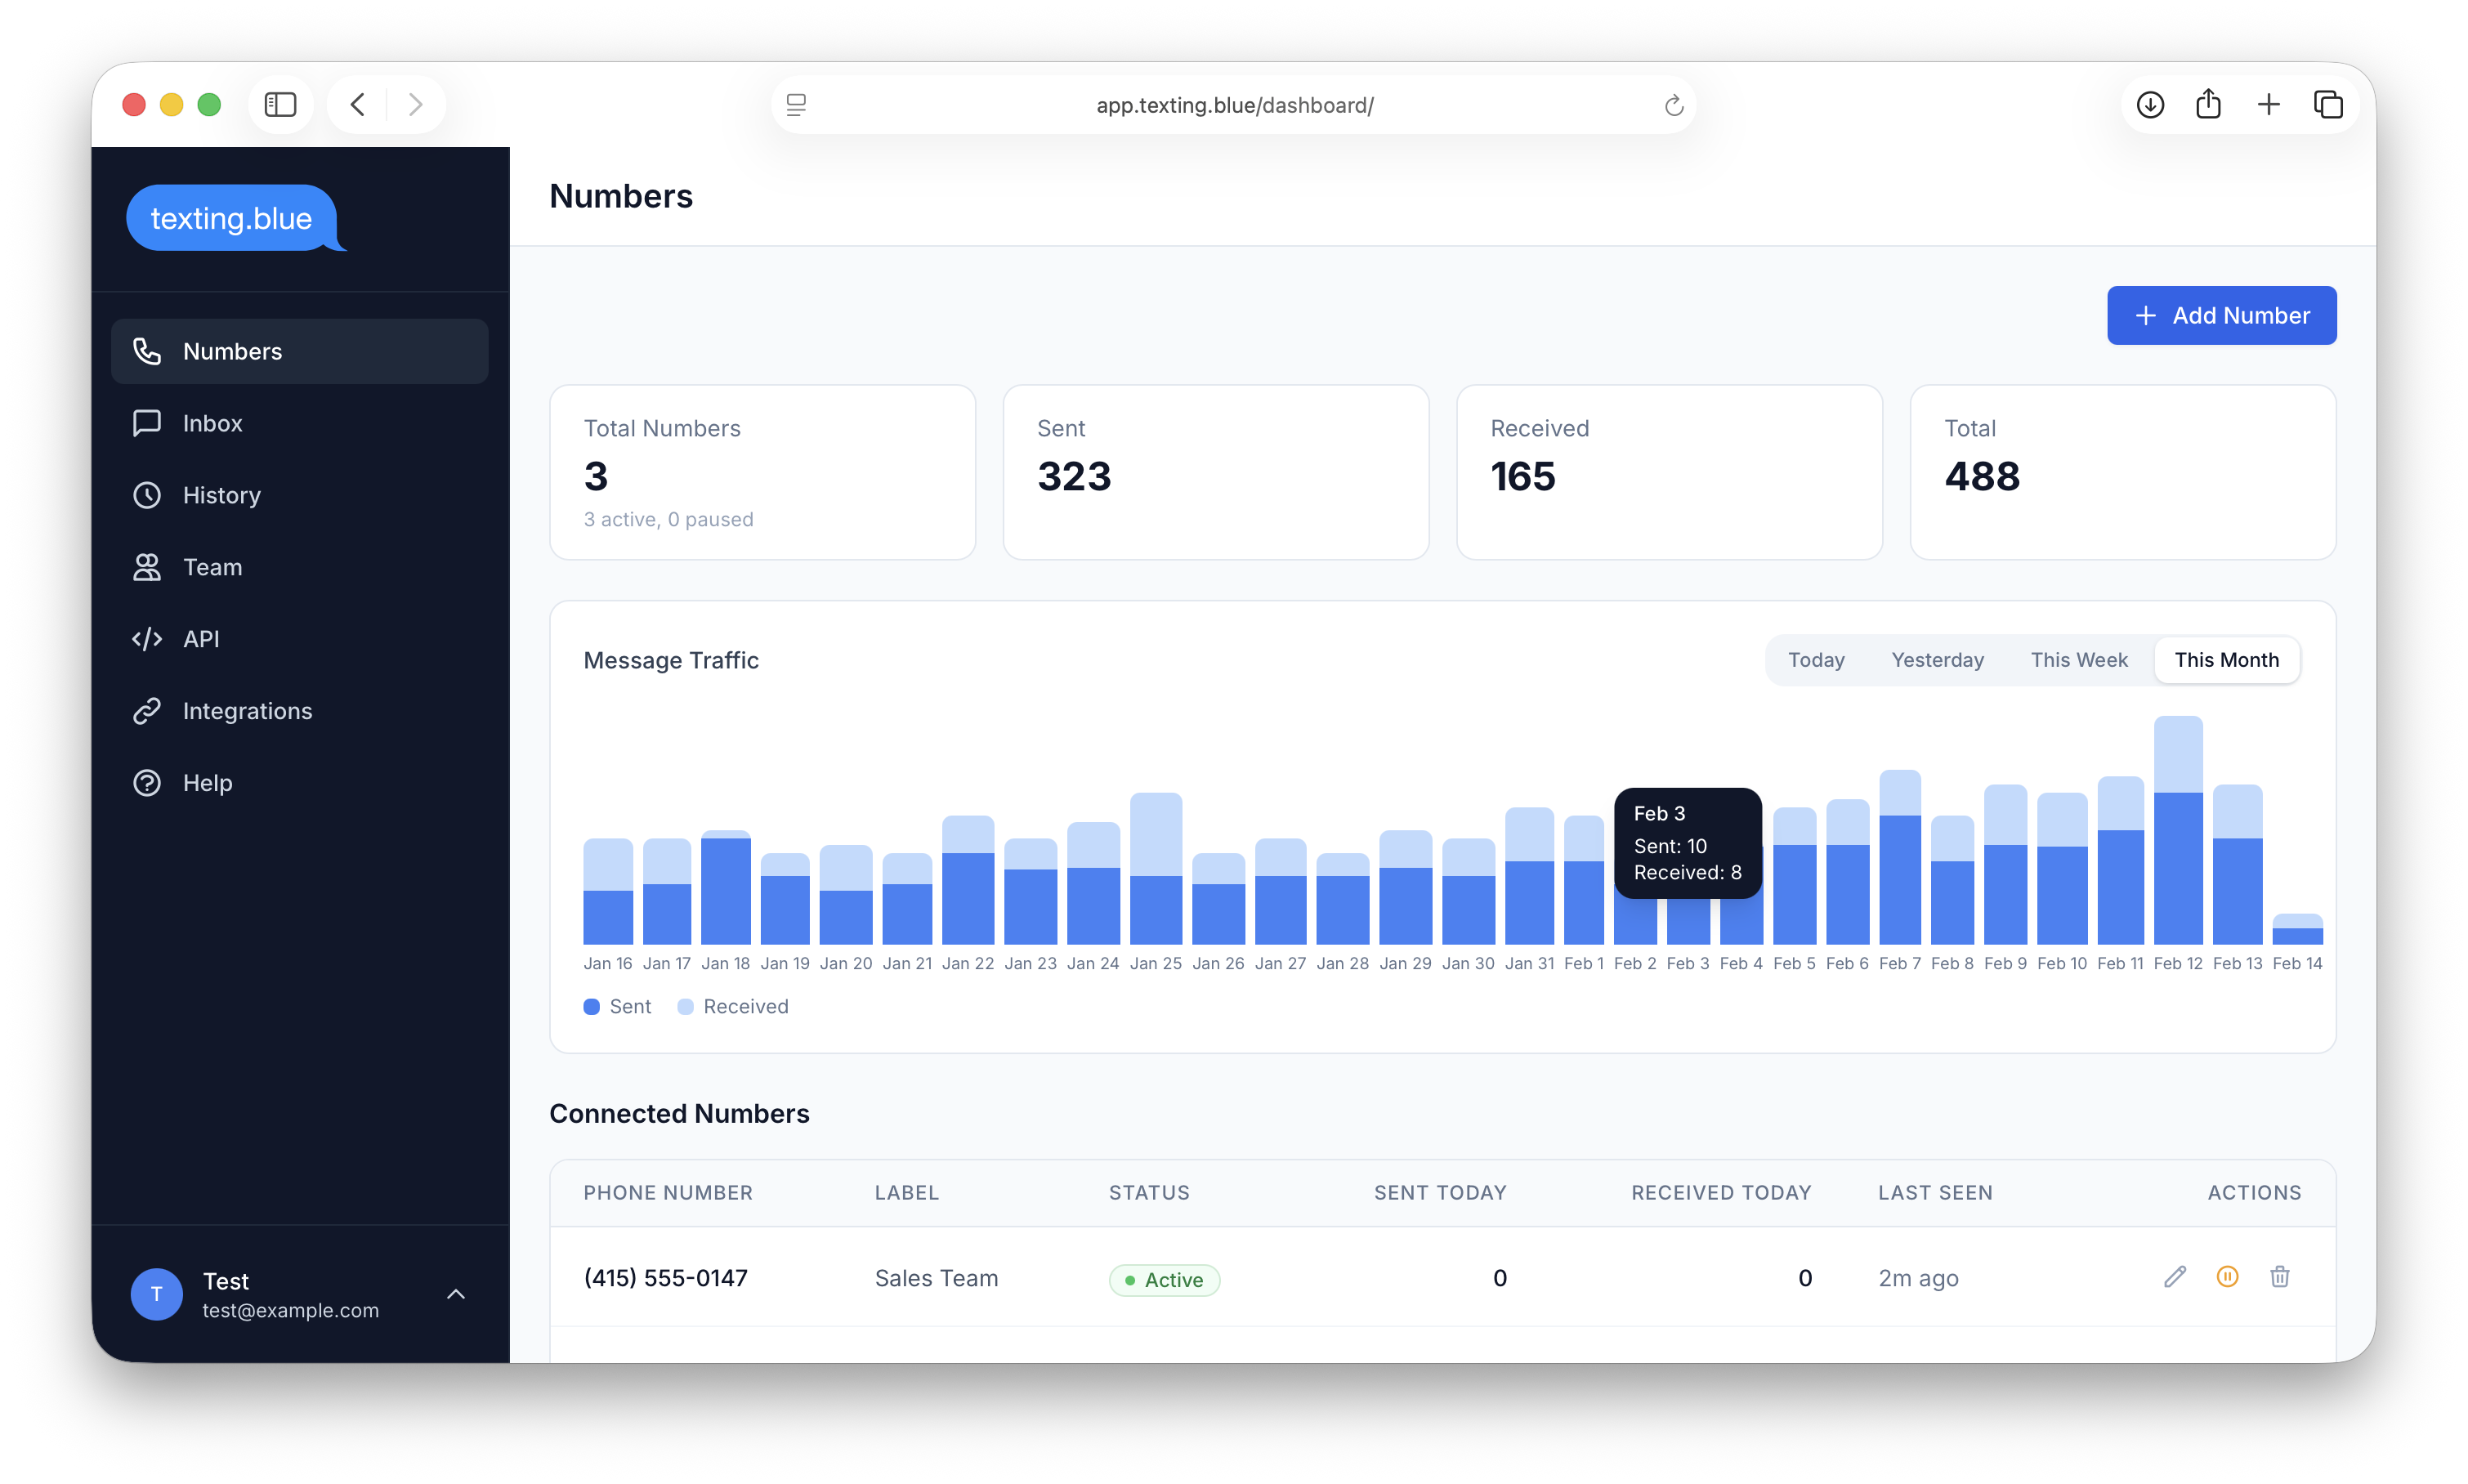Viewport: 2468px width, 1484px height.
Task: Toggle the Received legend below the chart
Action: coord(733,1006)
